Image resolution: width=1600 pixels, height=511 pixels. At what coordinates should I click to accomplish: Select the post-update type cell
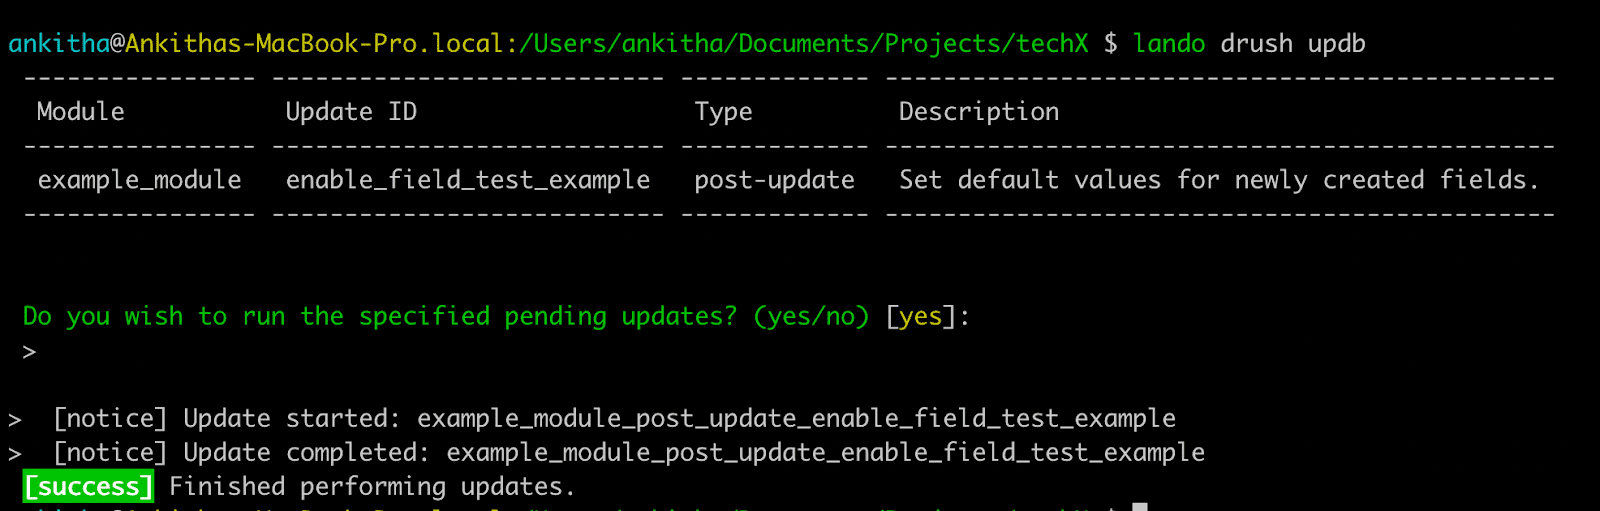click(x=774, y=180)
